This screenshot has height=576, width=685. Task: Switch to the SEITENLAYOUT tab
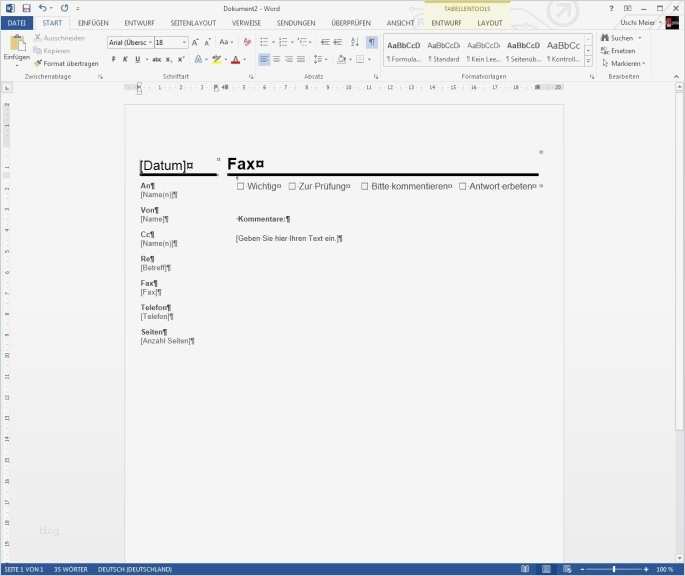point(193,23)
